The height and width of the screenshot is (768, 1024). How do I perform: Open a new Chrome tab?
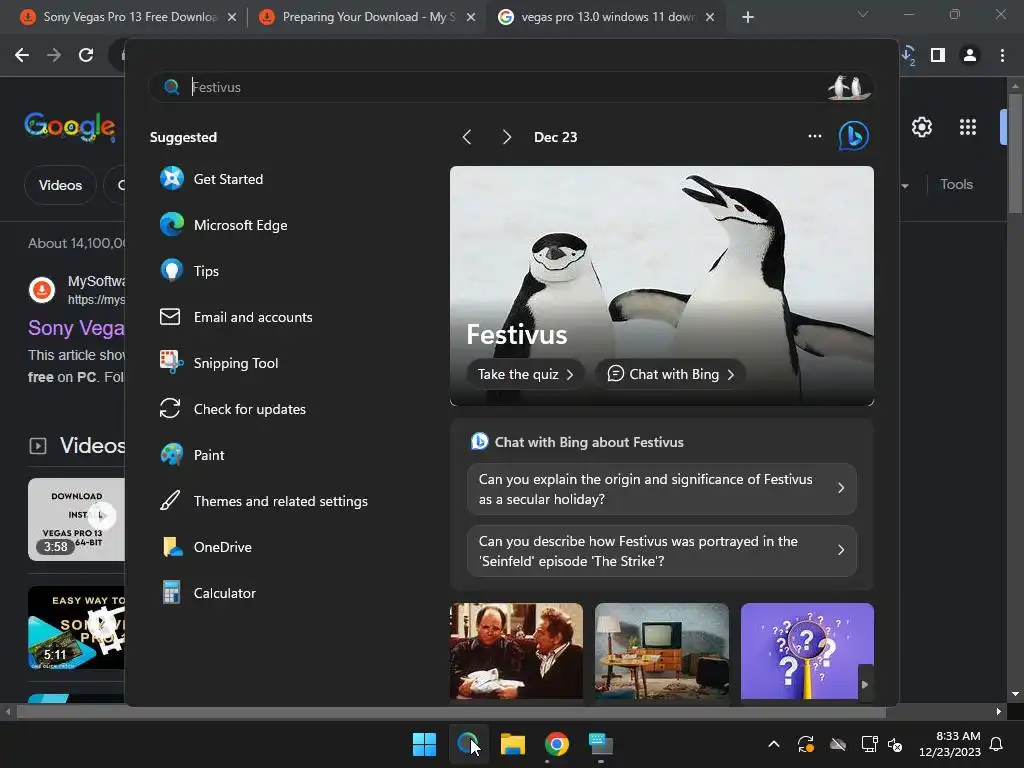click(x=748, y=17)
